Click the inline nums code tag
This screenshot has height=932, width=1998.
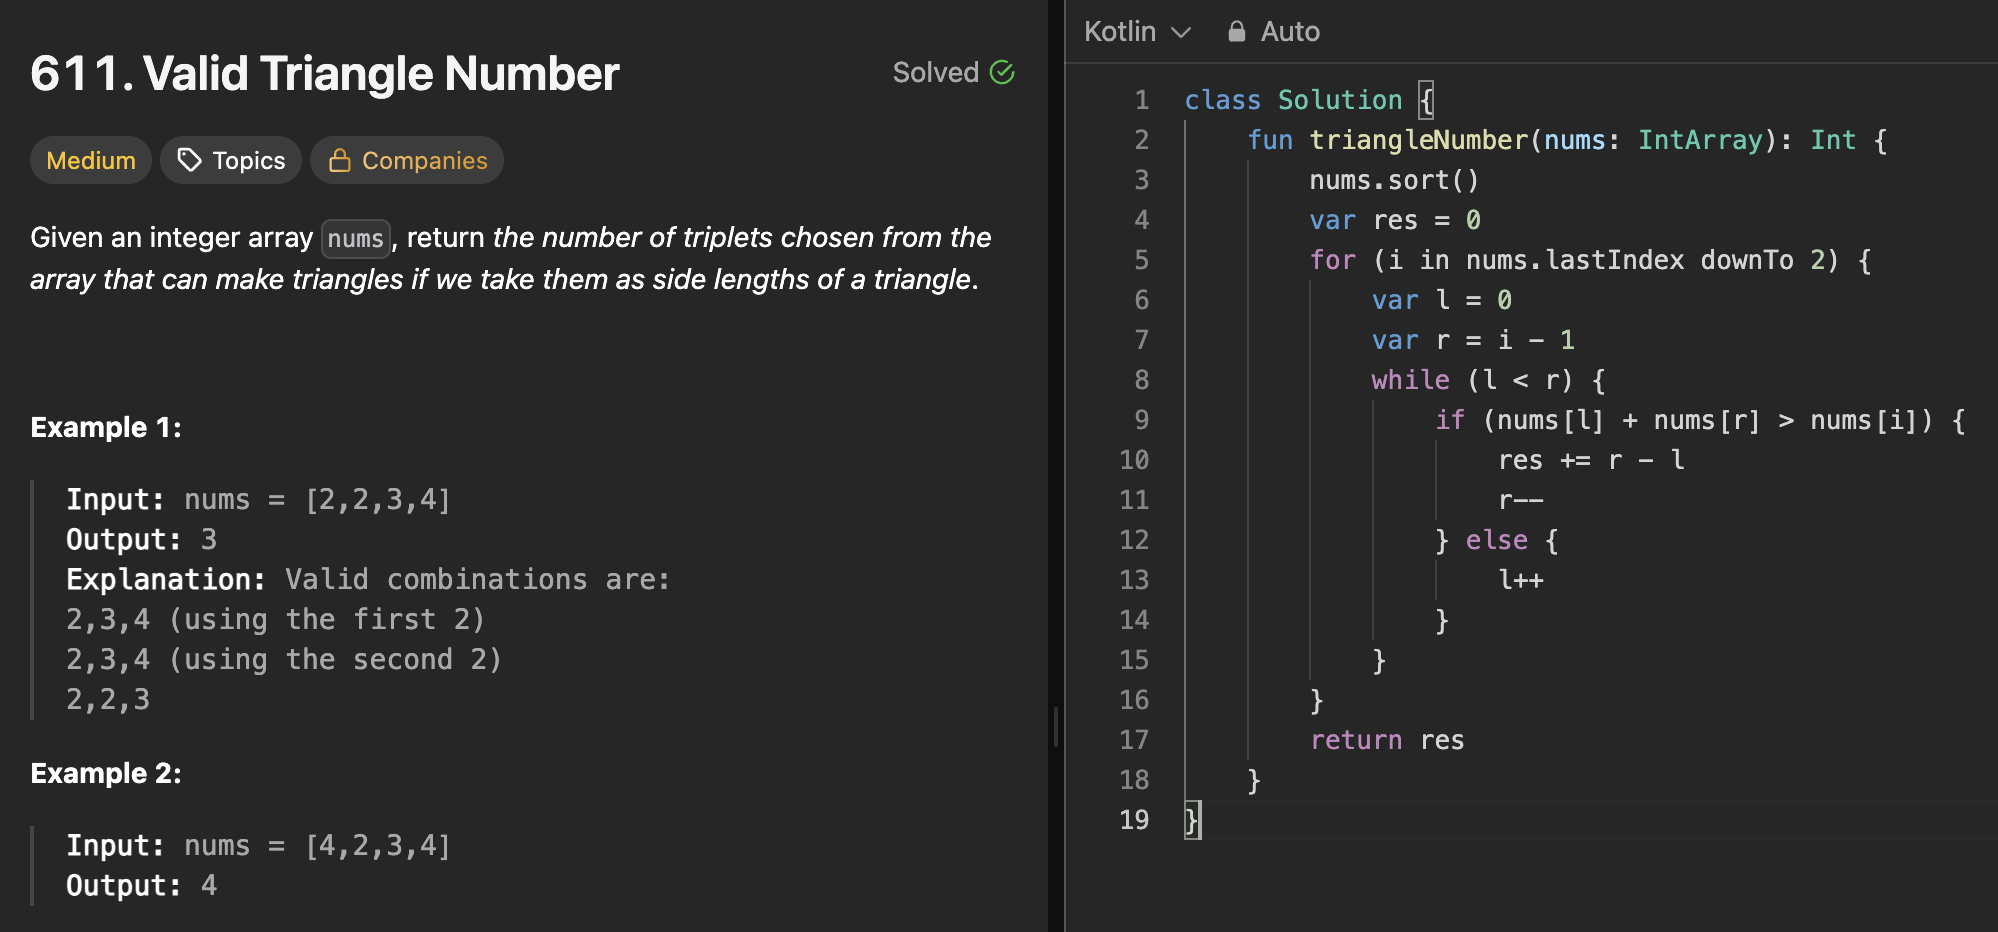coord(356,239)
